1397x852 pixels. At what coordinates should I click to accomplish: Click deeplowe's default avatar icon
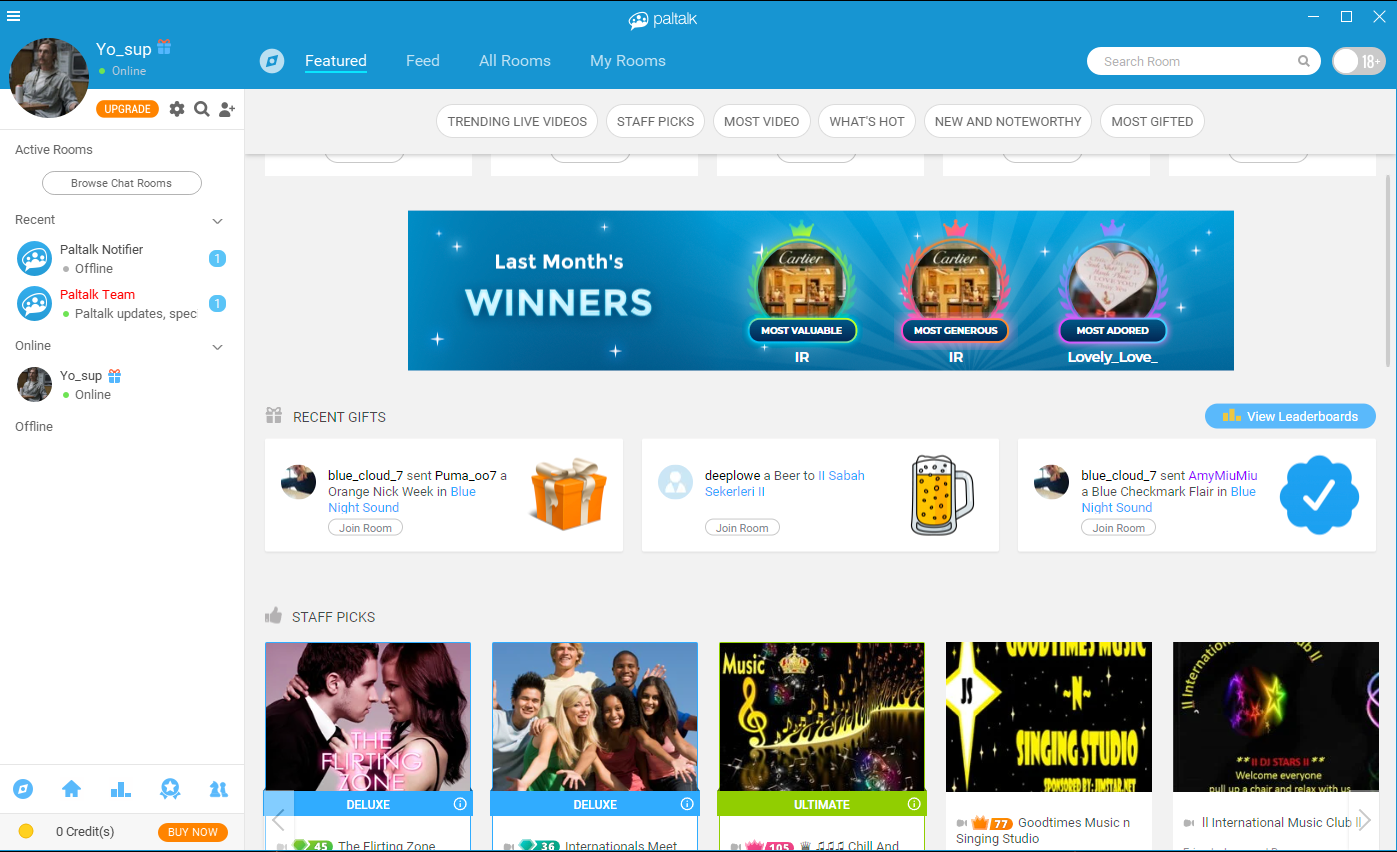(x=675, y=482)
